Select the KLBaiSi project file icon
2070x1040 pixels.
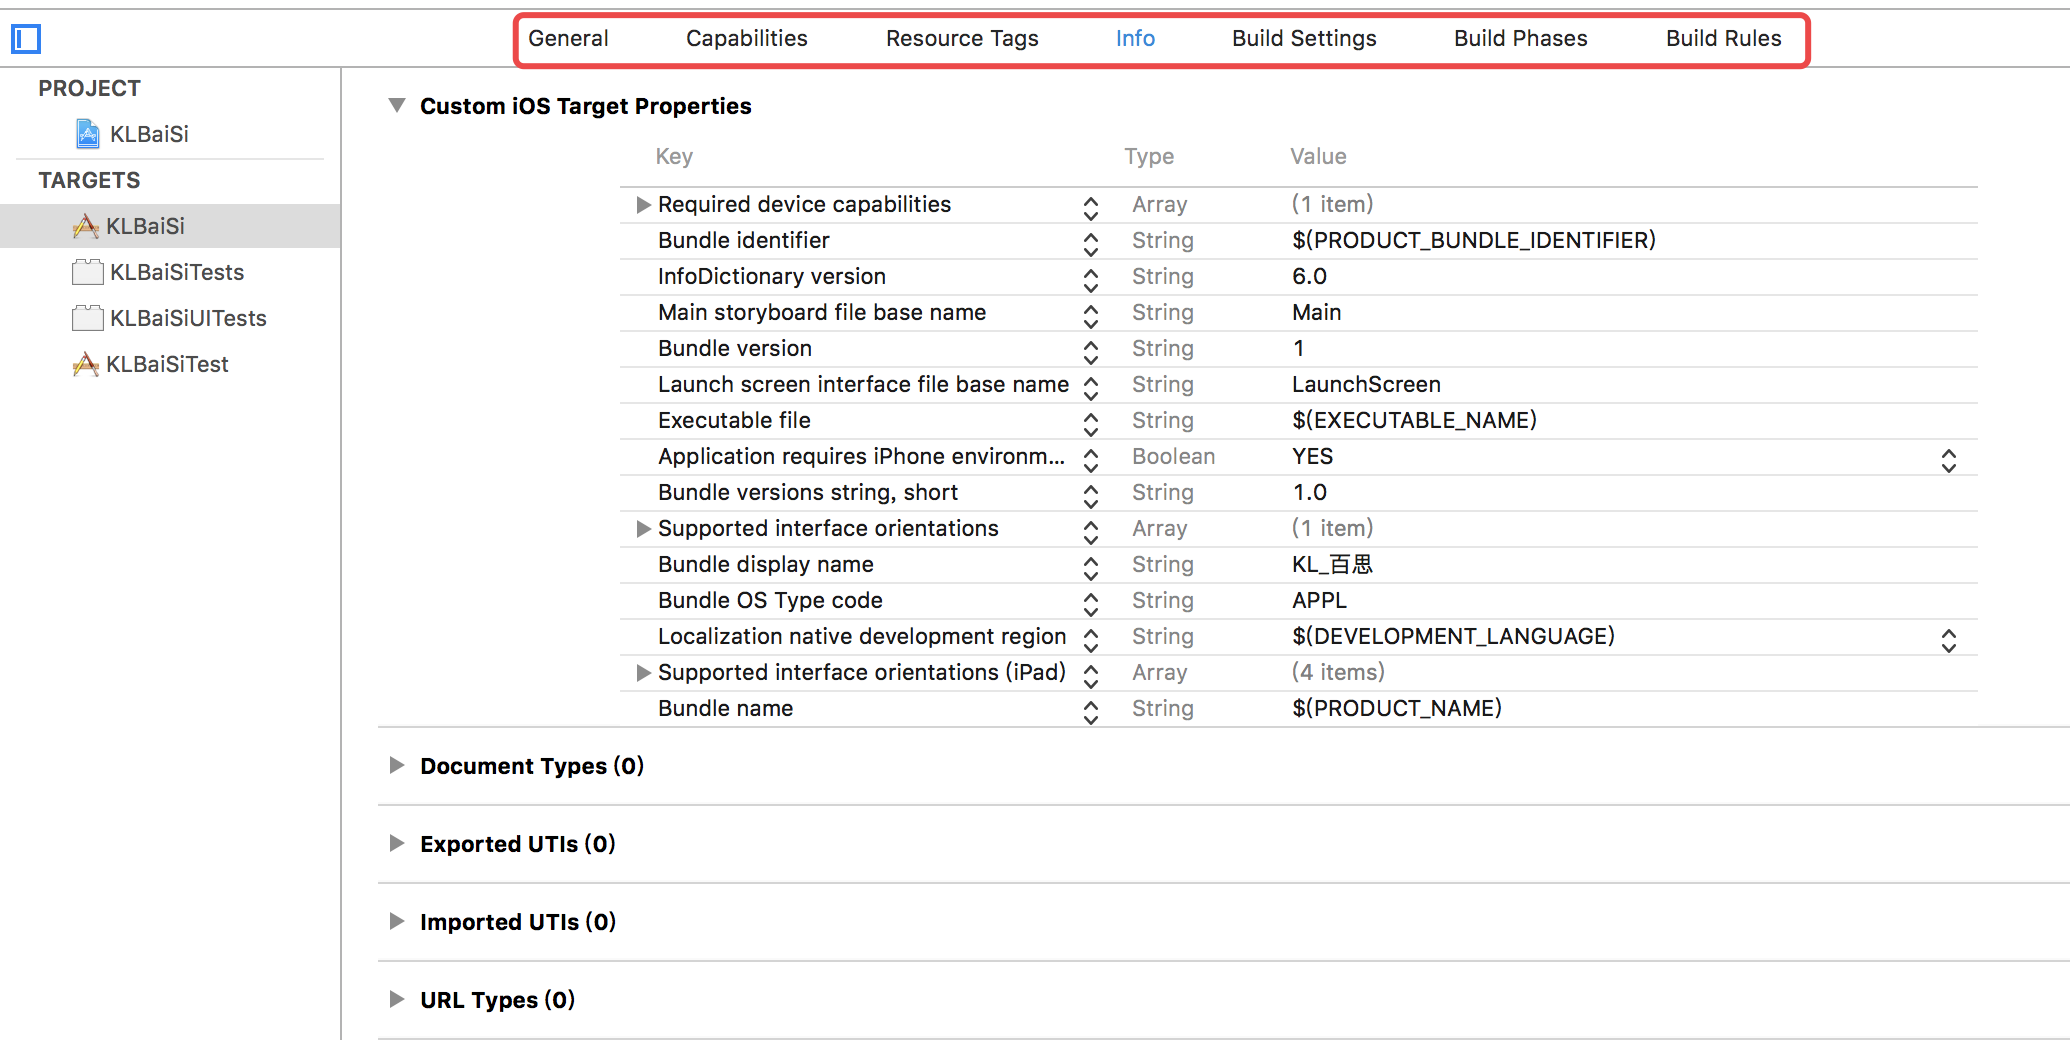[88, 134]
